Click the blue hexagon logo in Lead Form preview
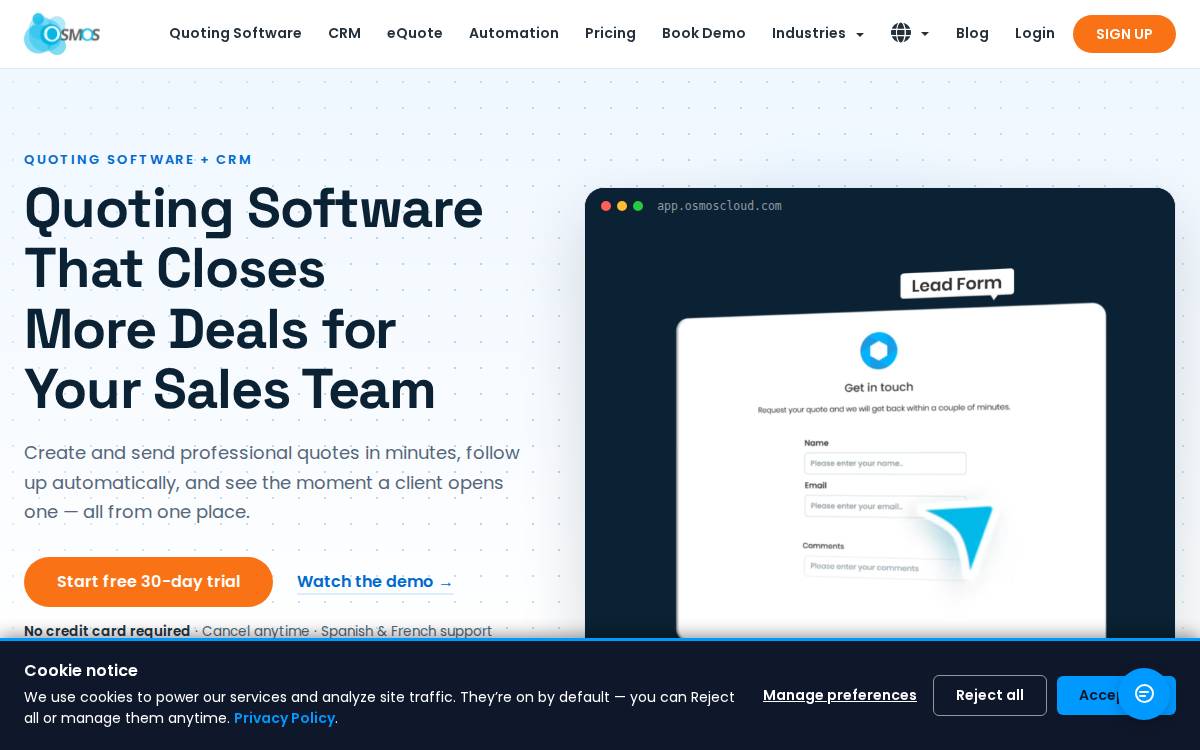This screenshot has height=750, width=1200. point(879,351)
